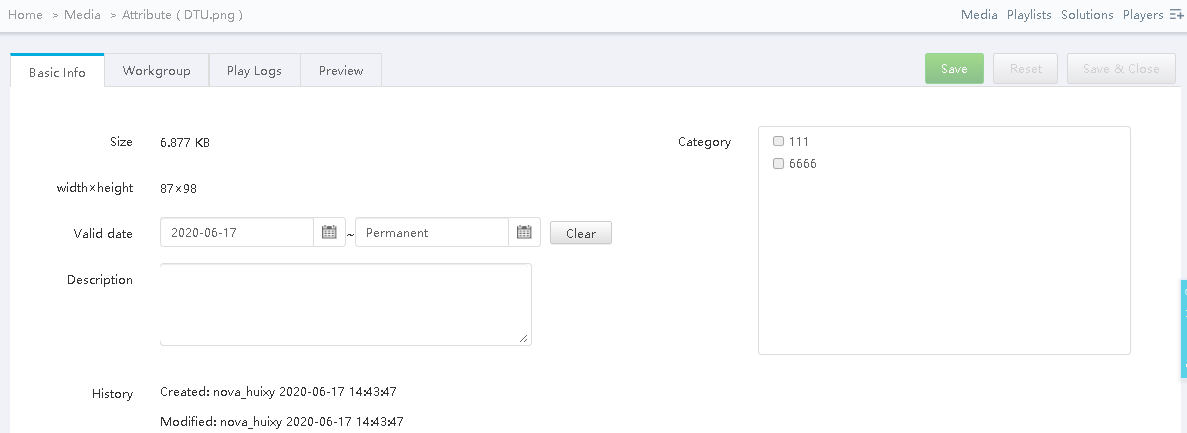Focus the Permanent end date field

[x=431, y=232]
